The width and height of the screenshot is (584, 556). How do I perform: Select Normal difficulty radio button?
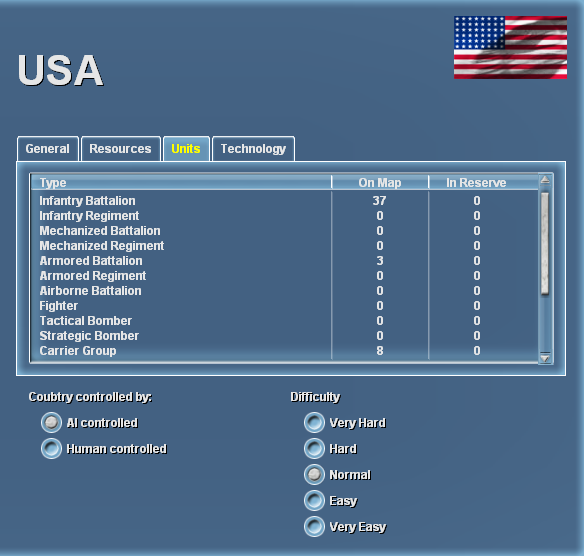point(314,475)
